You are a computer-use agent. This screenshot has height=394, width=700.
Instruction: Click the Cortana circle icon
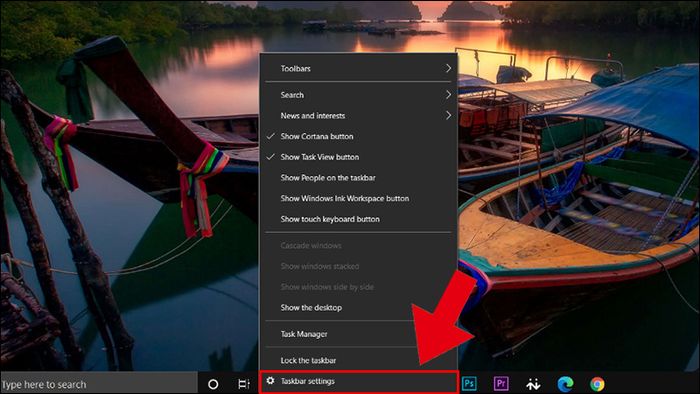click(213, 384)
